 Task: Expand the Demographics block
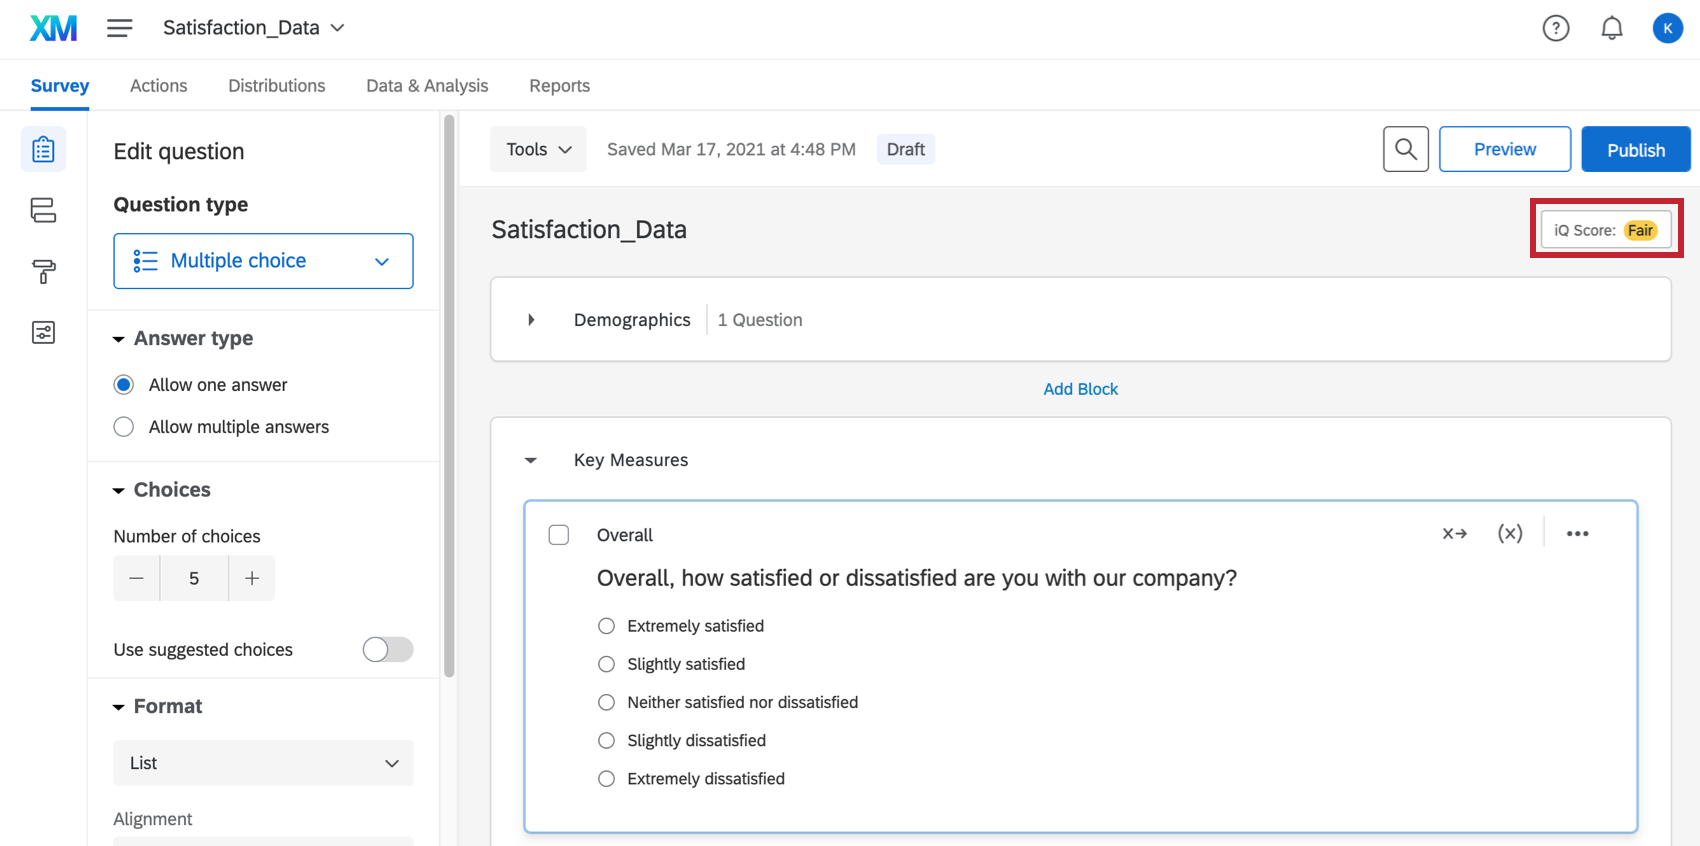pyautogui.click(x=531, y=320)
